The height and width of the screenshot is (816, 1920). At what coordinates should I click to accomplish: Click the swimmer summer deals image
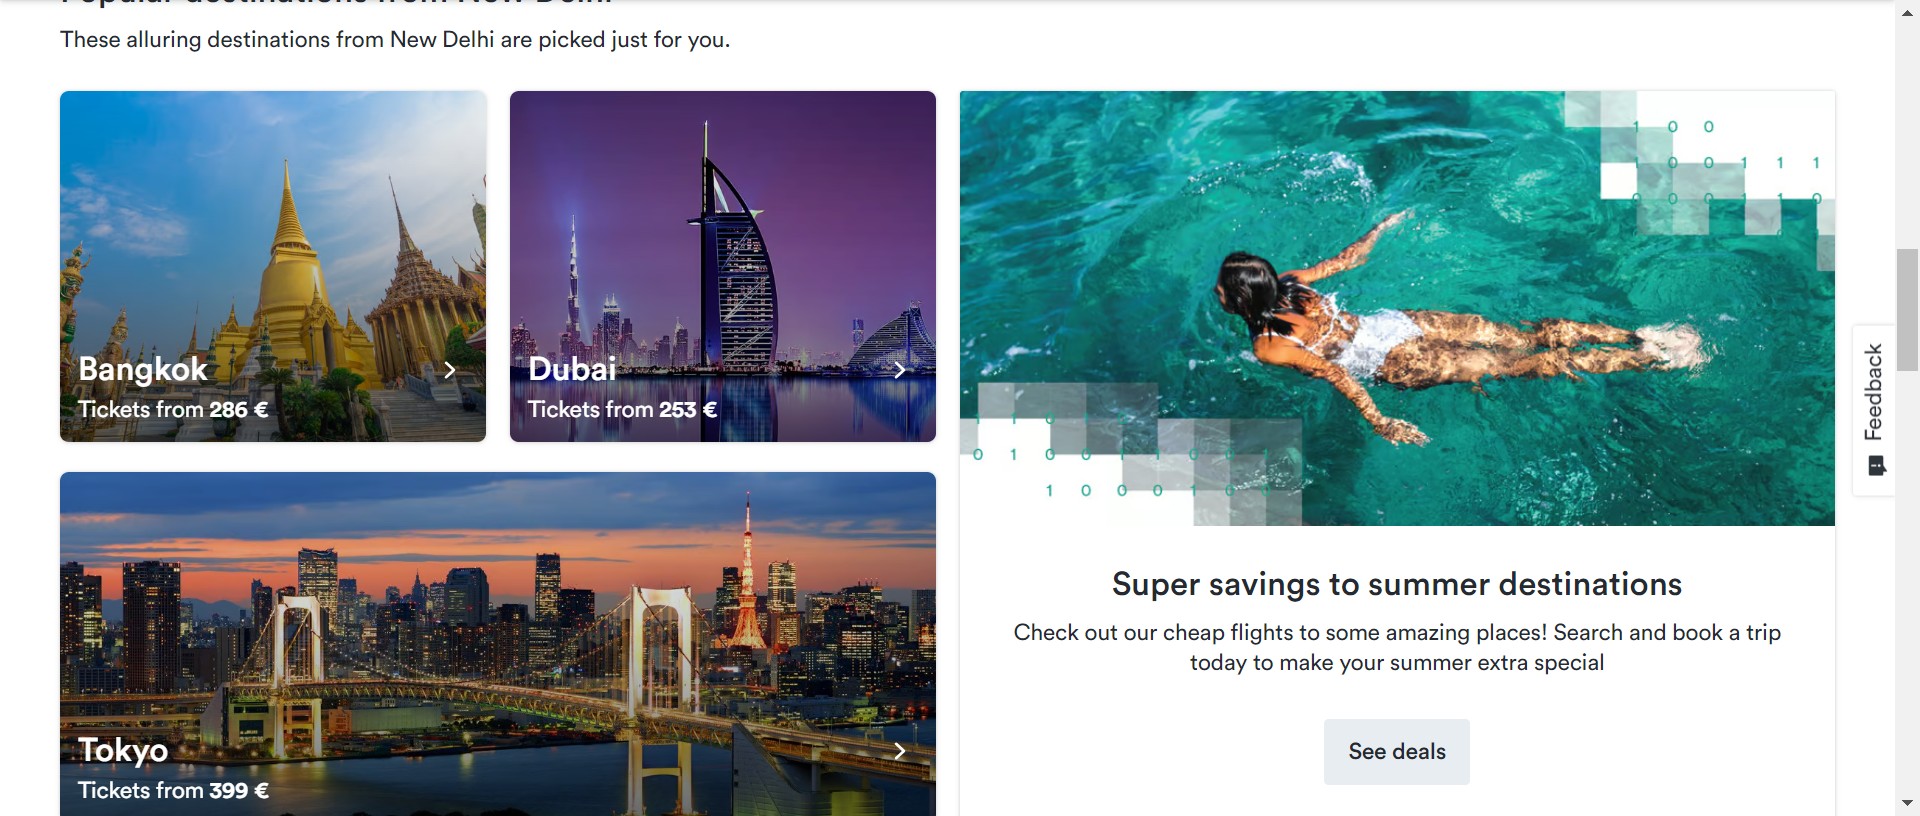tap(1397, 308)
